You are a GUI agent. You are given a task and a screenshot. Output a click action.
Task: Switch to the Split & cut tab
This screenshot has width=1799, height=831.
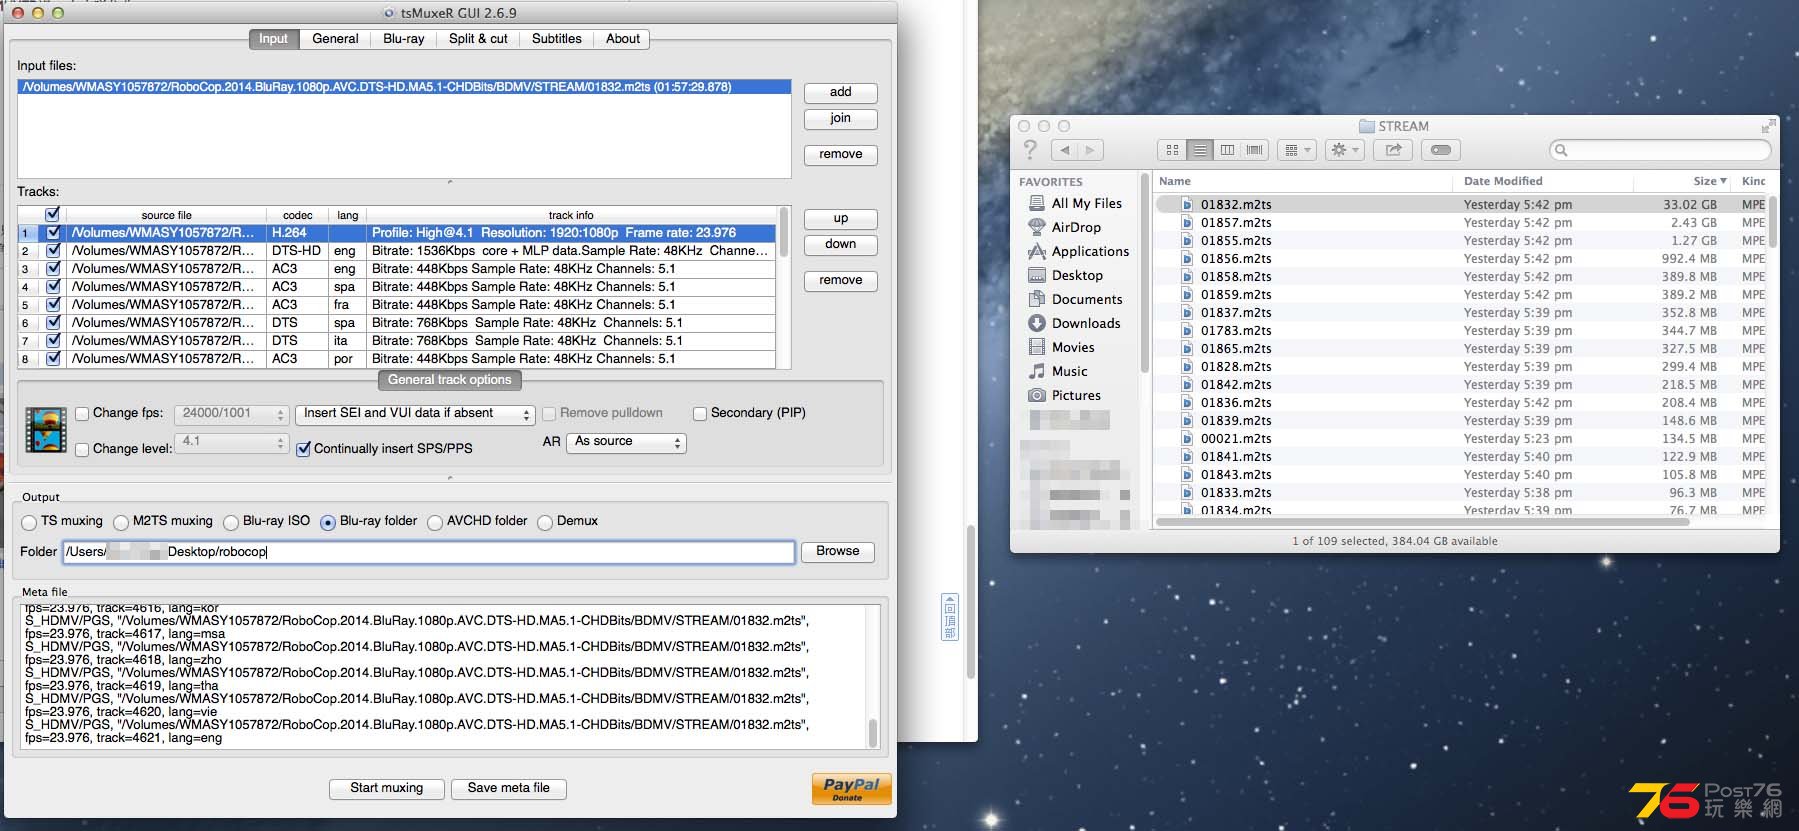coord(478,39)
